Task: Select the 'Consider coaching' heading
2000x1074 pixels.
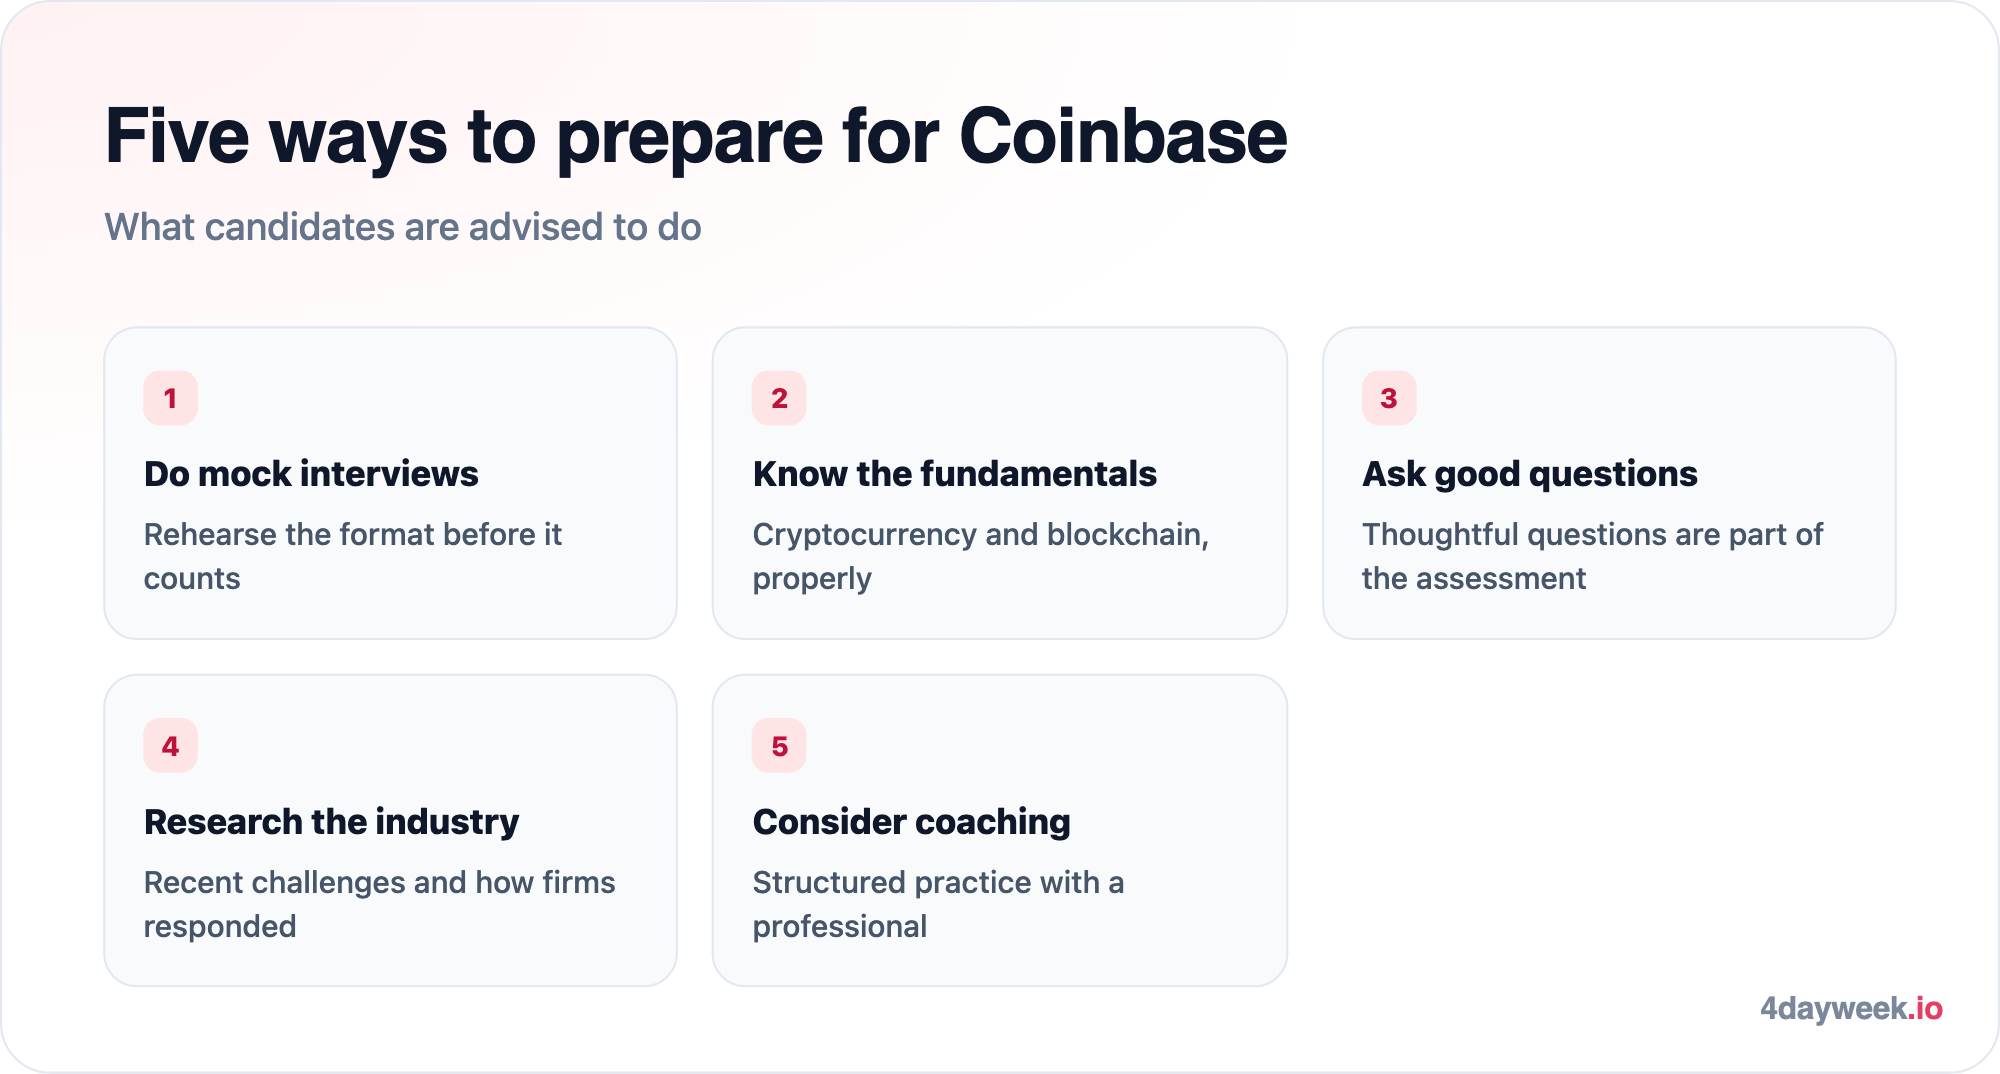Action: 912,822
